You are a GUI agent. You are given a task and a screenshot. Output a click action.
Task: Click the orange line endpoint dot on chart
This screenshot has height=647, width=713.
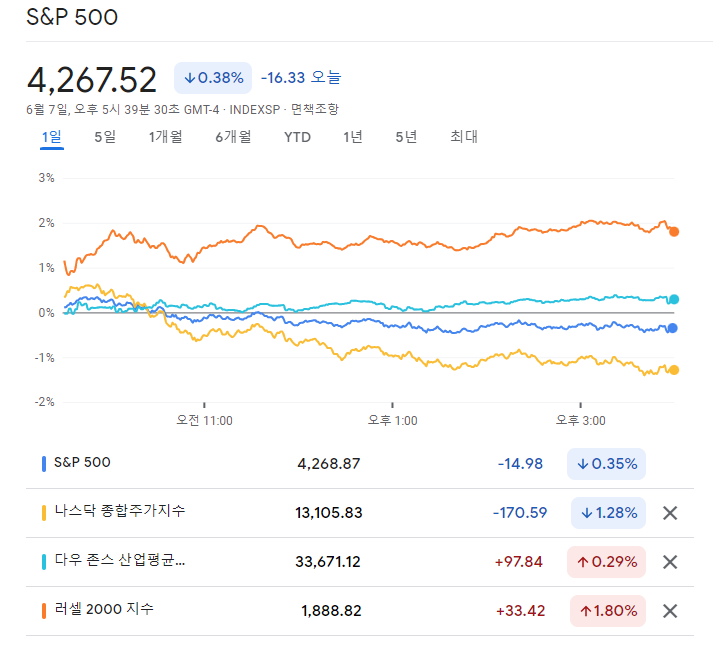674,232
